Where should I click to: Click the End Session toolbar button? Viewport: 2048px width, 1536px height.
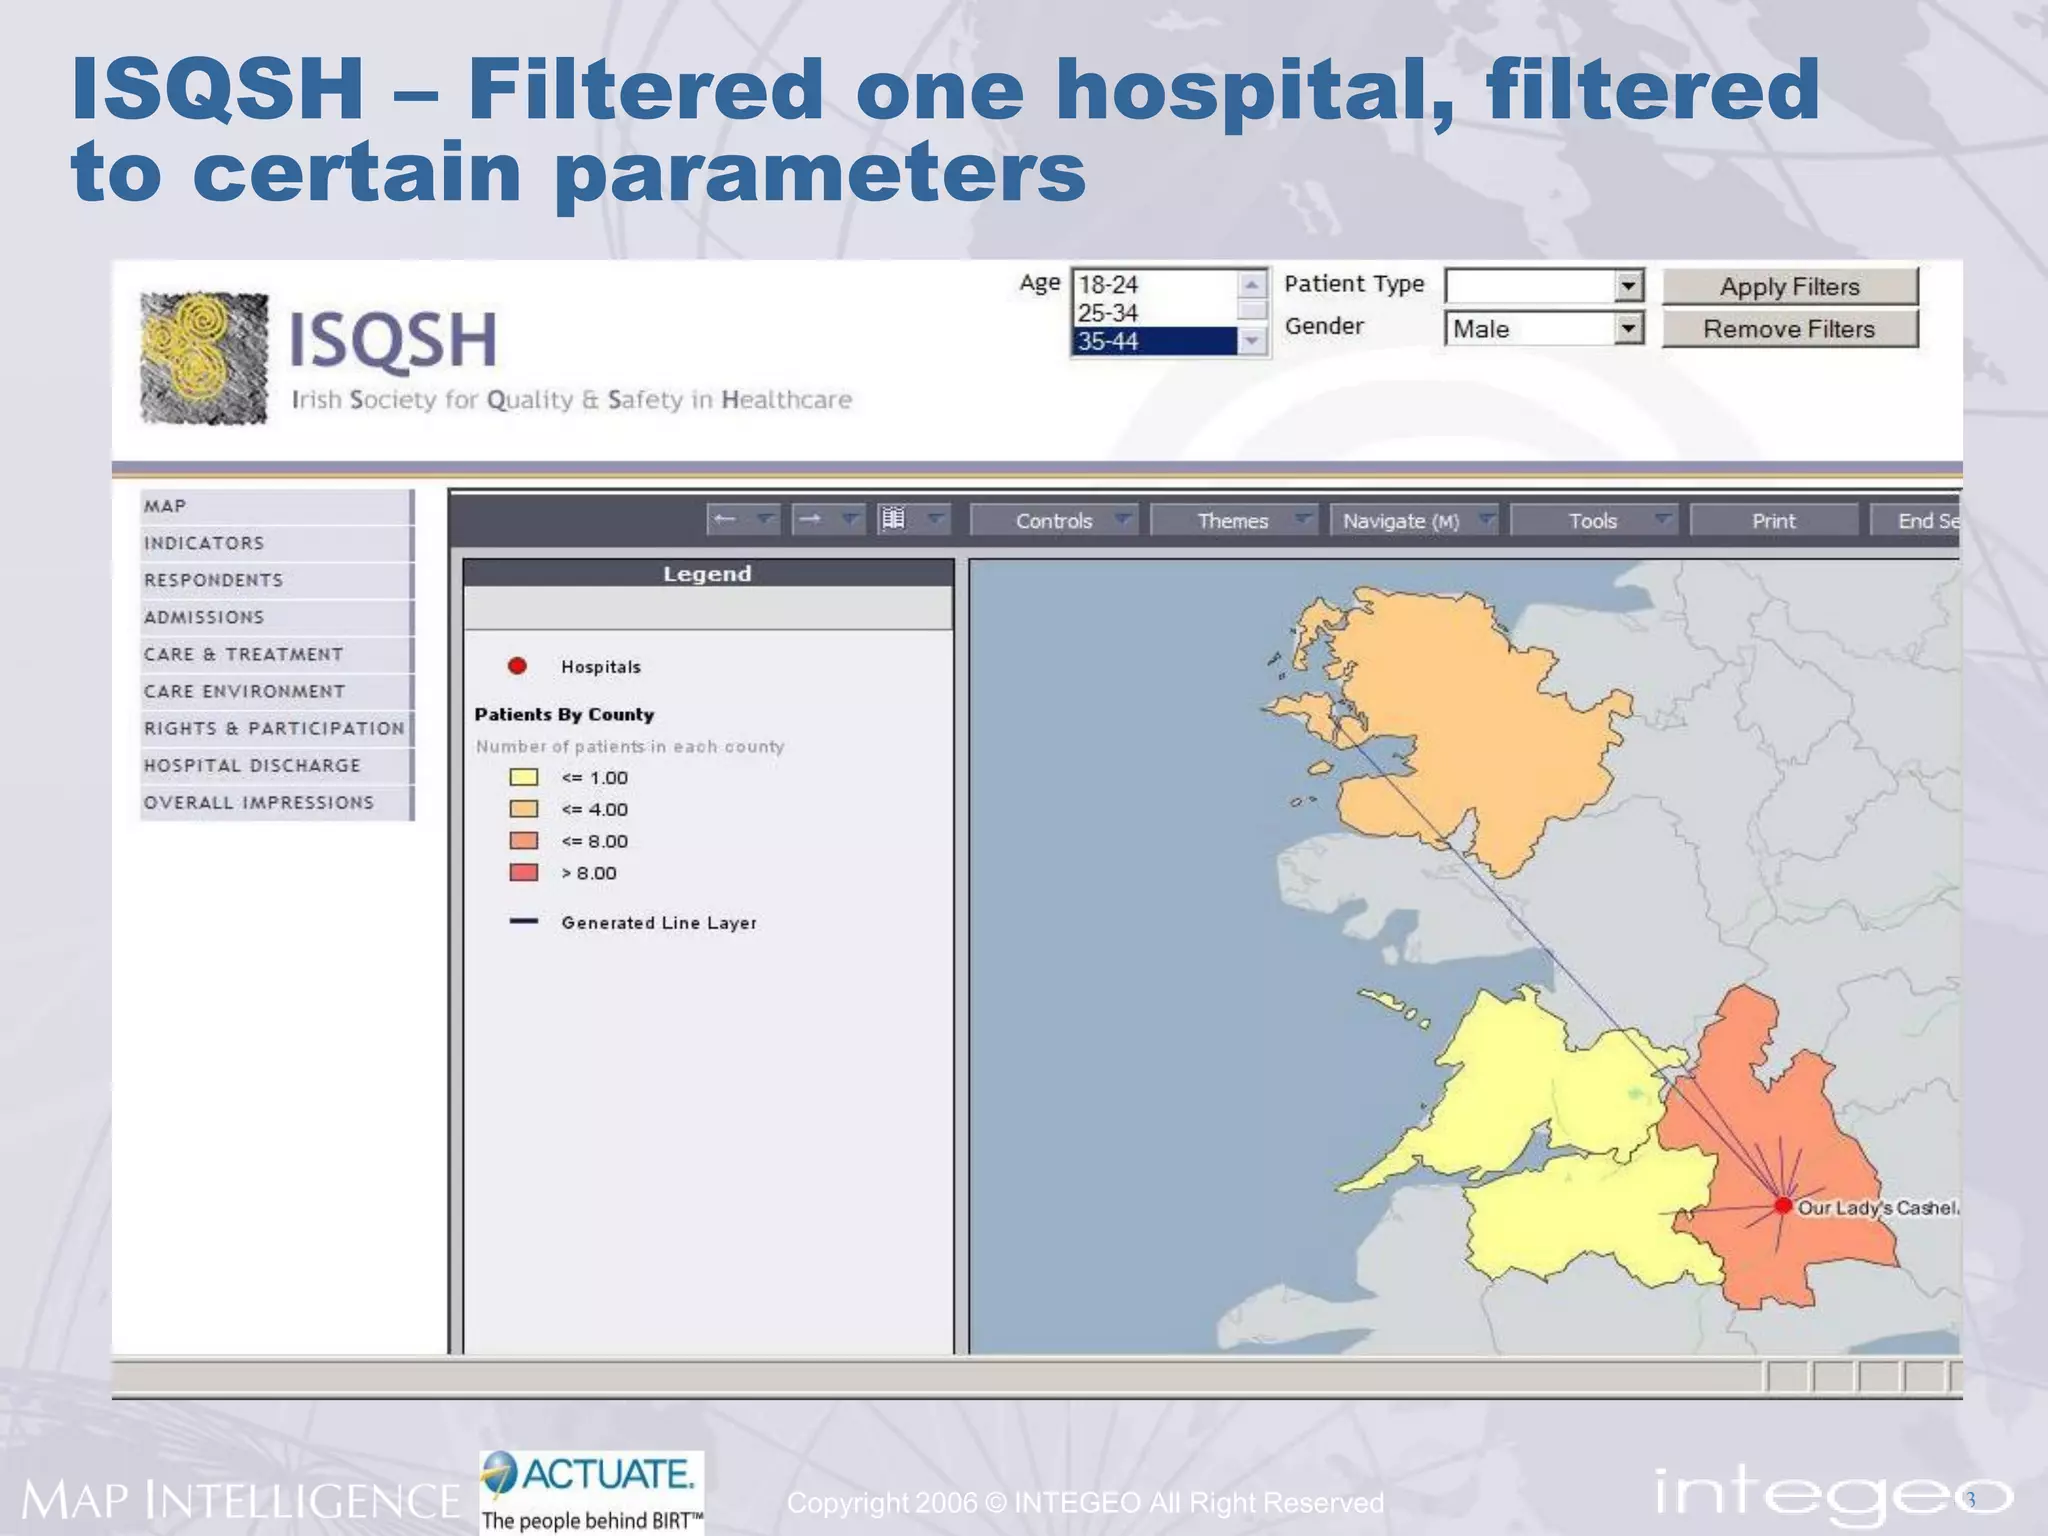(1915, 521)
